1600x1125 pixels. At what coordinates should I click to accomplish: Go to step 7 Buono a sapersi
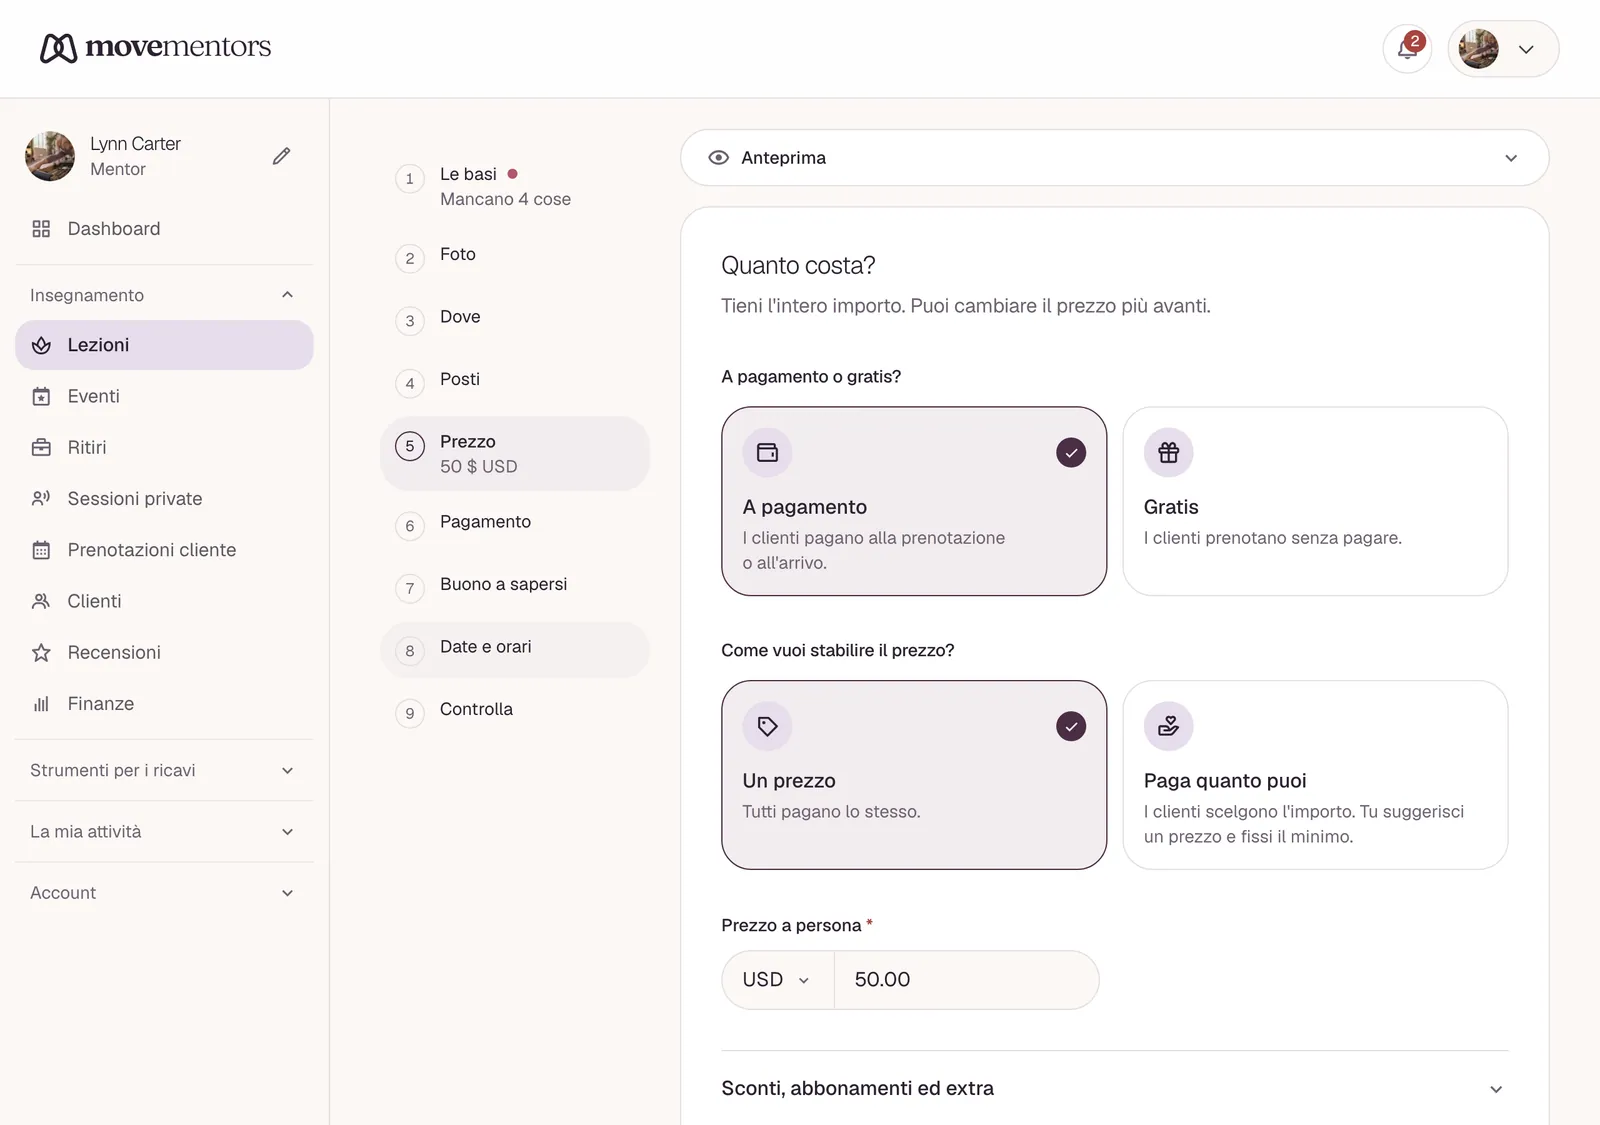coord(515,586)
